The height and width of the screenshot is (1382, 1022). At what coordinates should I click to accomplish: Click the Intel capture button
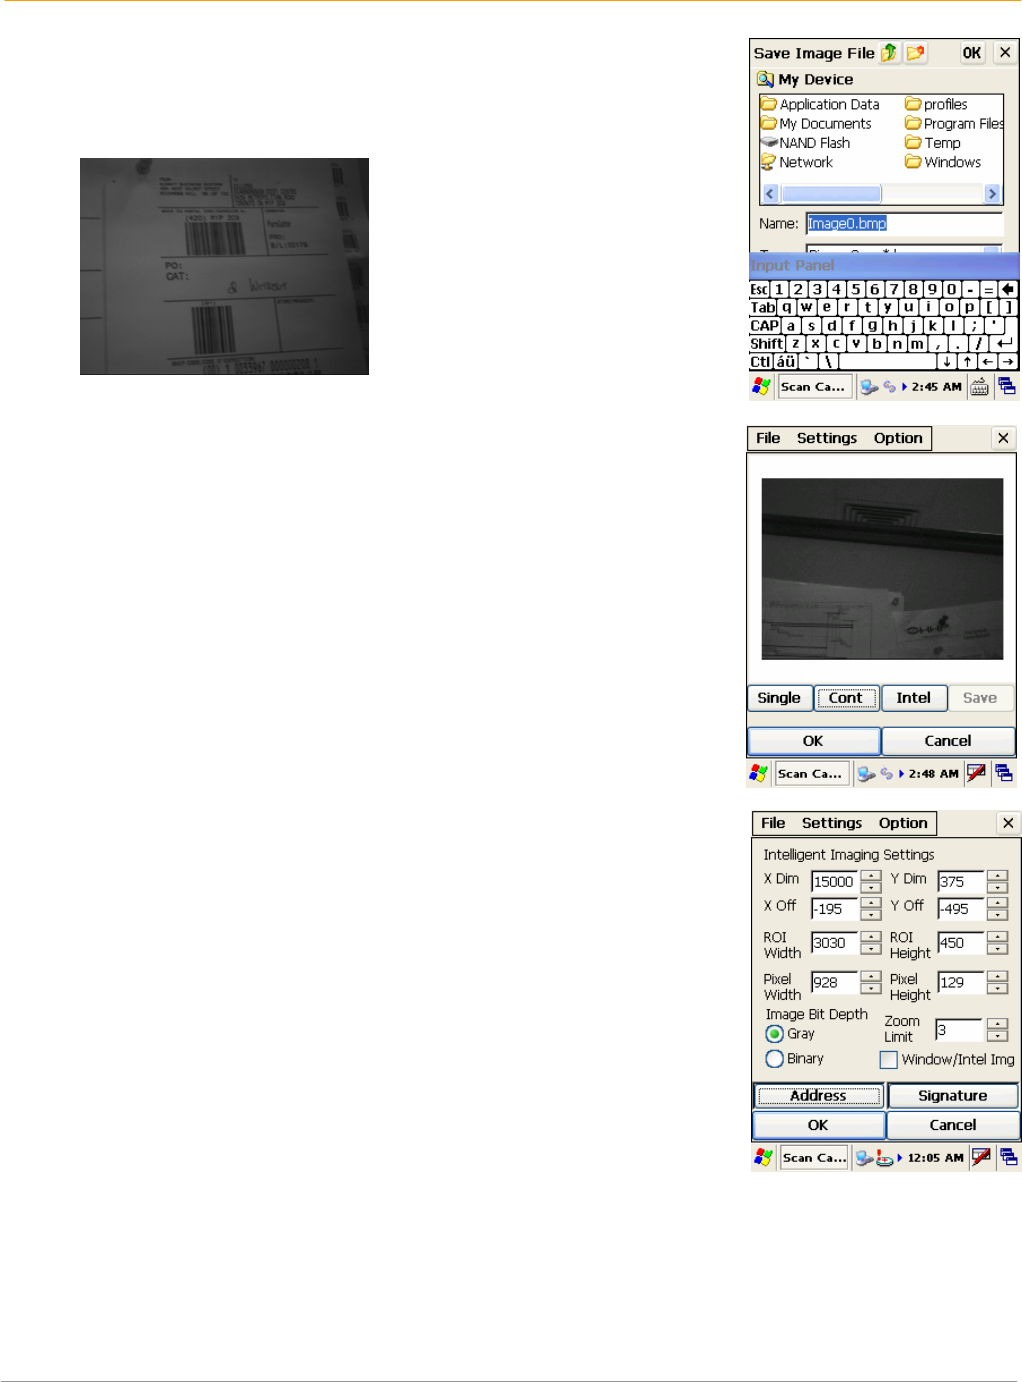coord(913,698)
